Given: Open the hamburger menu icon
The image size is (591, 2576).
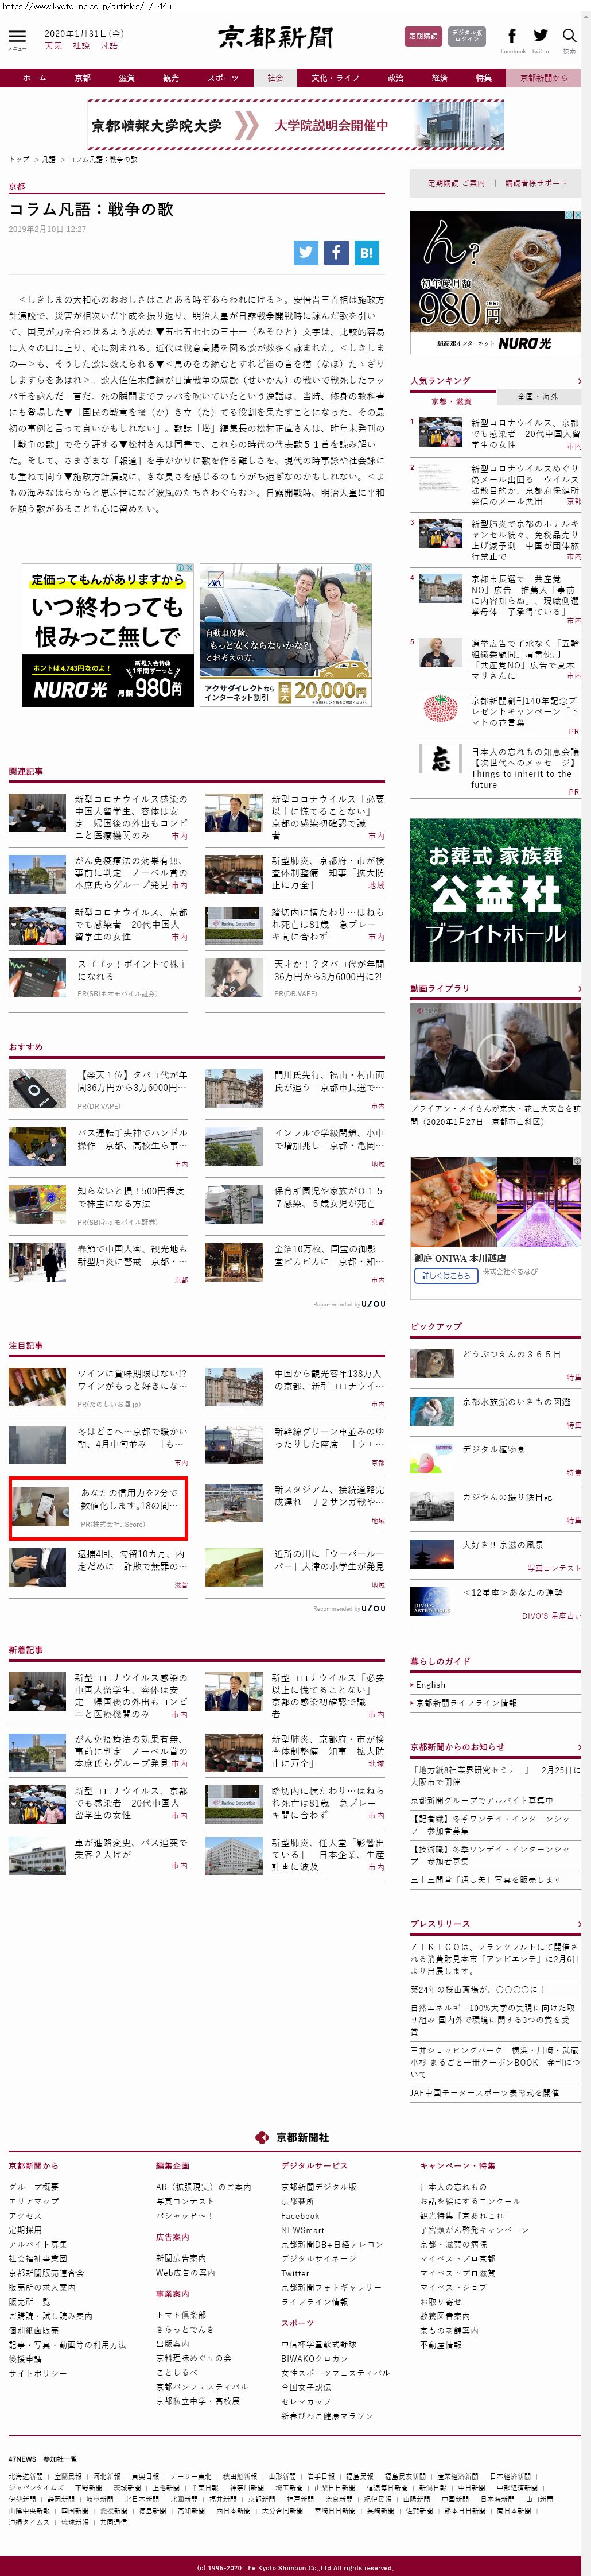Looking at the screenshot, I should point(17,37).
